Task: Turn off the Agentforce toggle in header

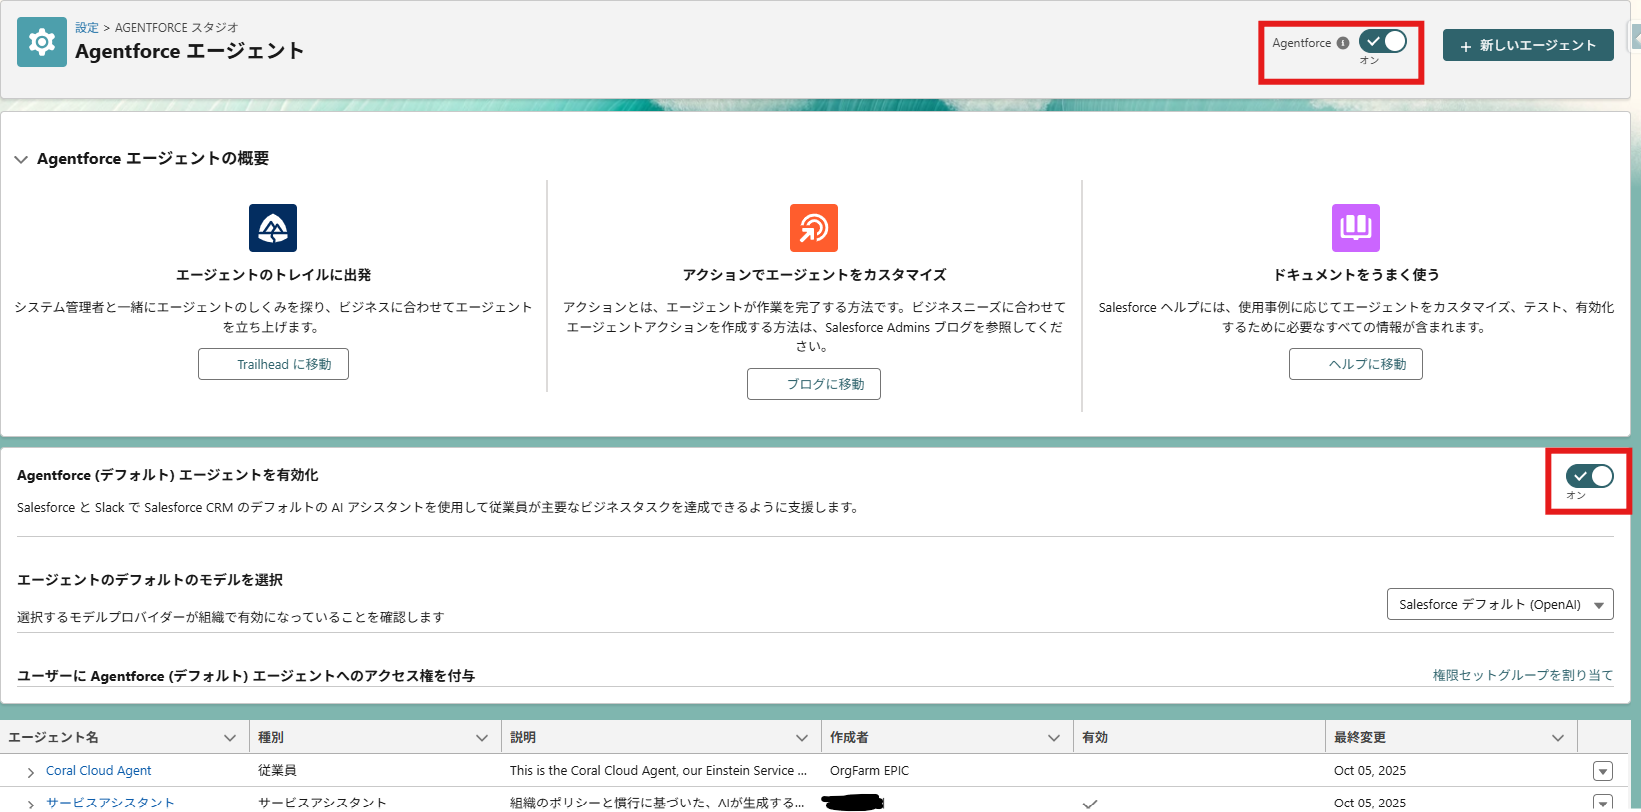Action: click(1383, 42)
